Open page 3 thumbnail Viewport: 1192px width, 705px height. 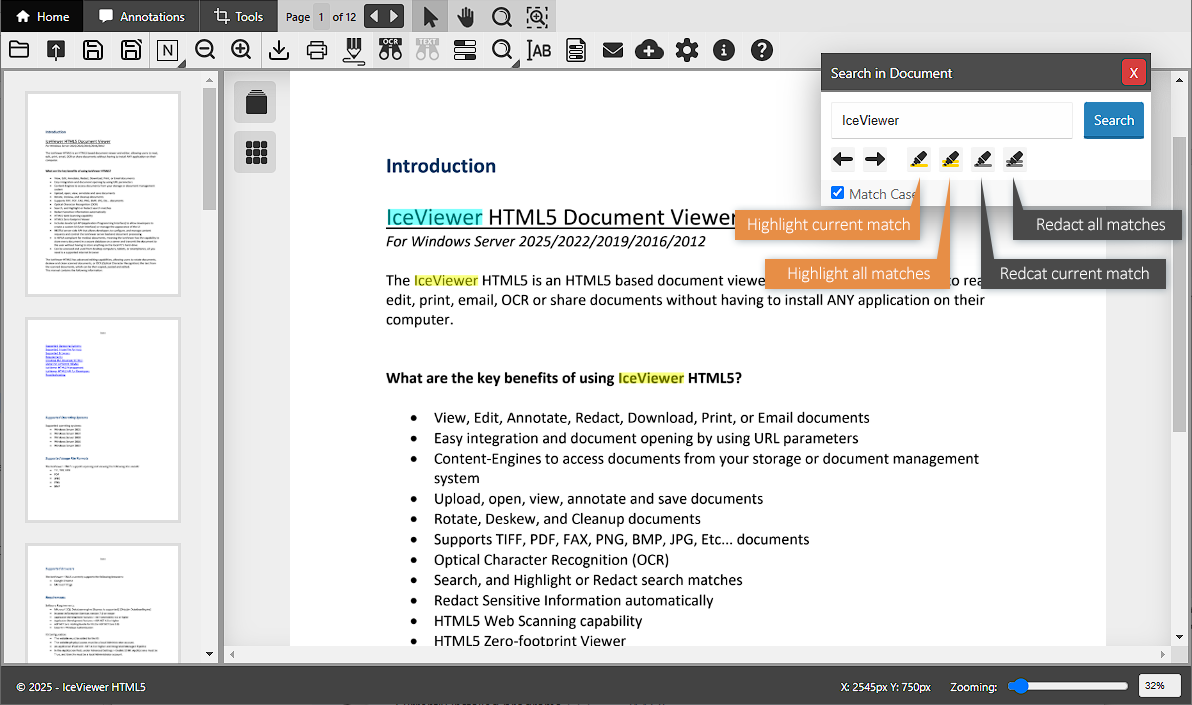(103, 602)
